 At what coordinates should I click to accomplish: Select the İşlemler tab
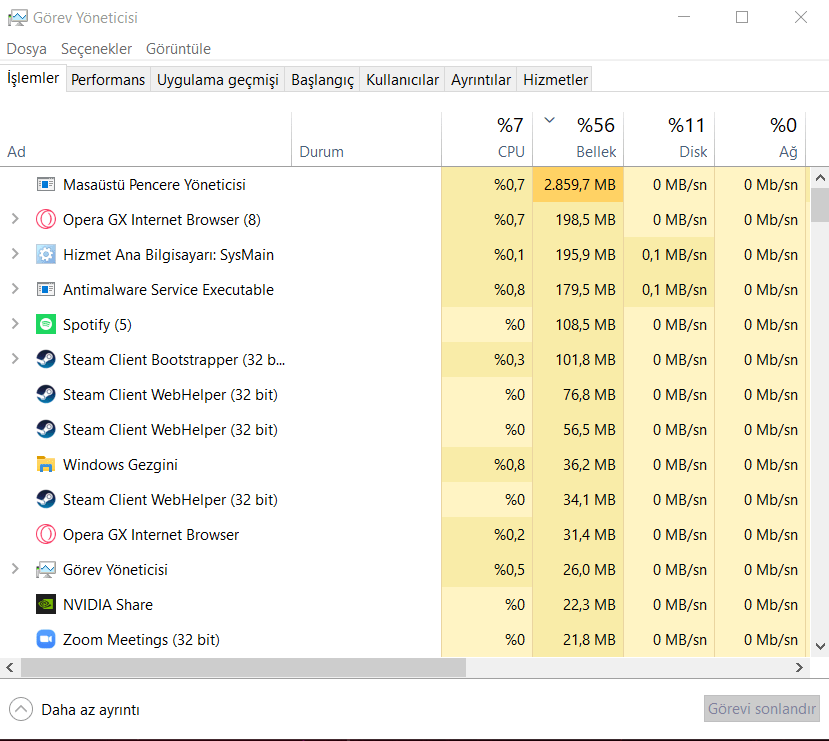pyautogui.click(x=33, y=78)
